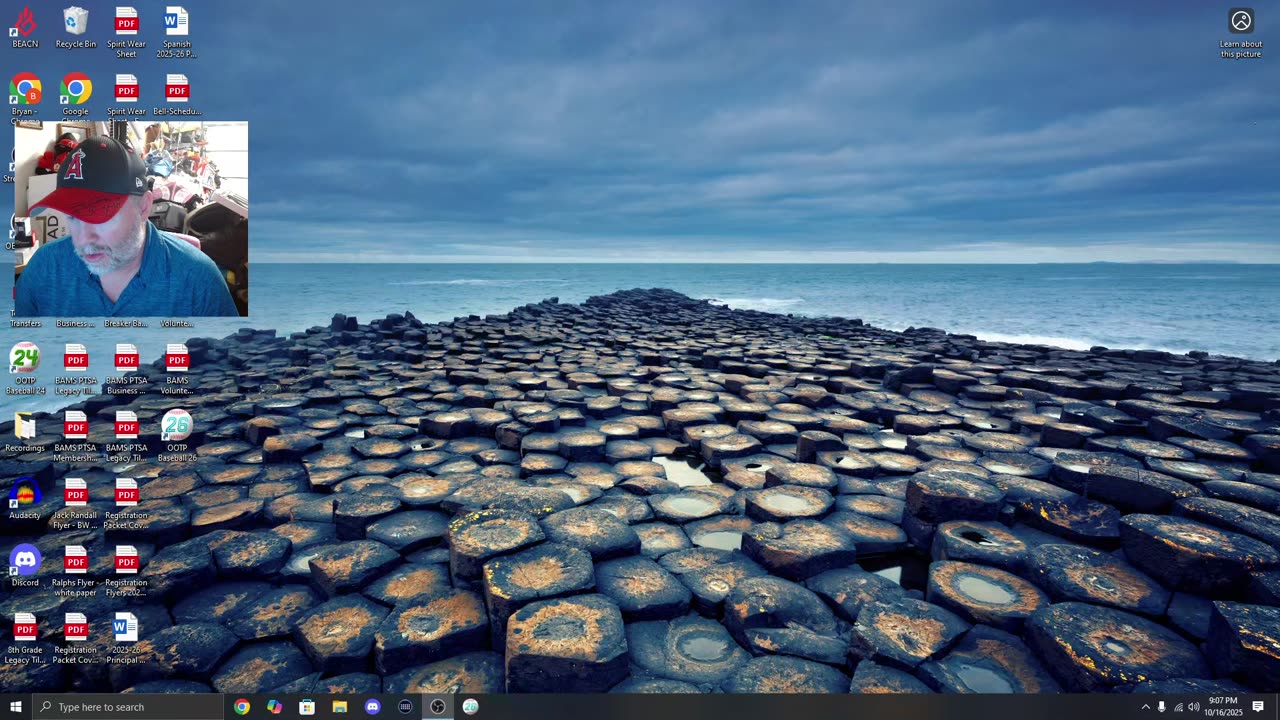The width and height of the screenshot is (1280, 720).
Task: Select the BEACN desktop shortcut
Action: [25, 28]
